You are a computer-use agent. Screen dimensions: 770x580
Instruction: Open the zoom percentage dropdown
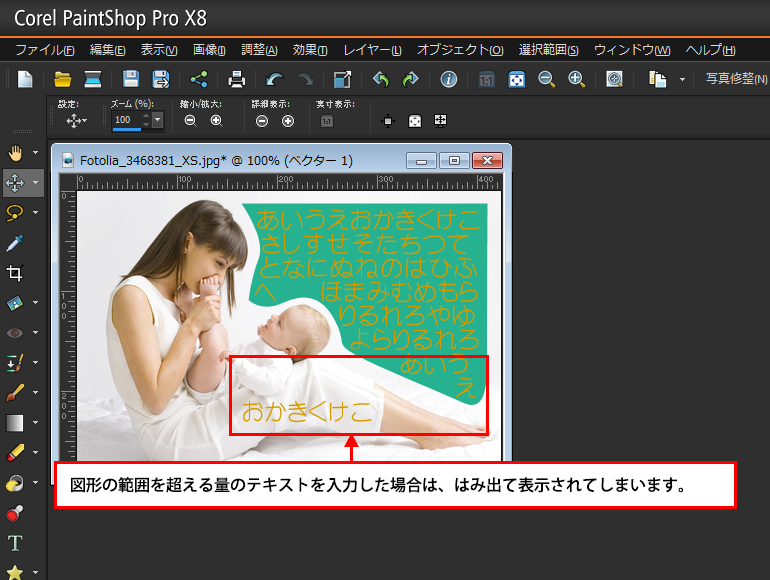point(158,119)
